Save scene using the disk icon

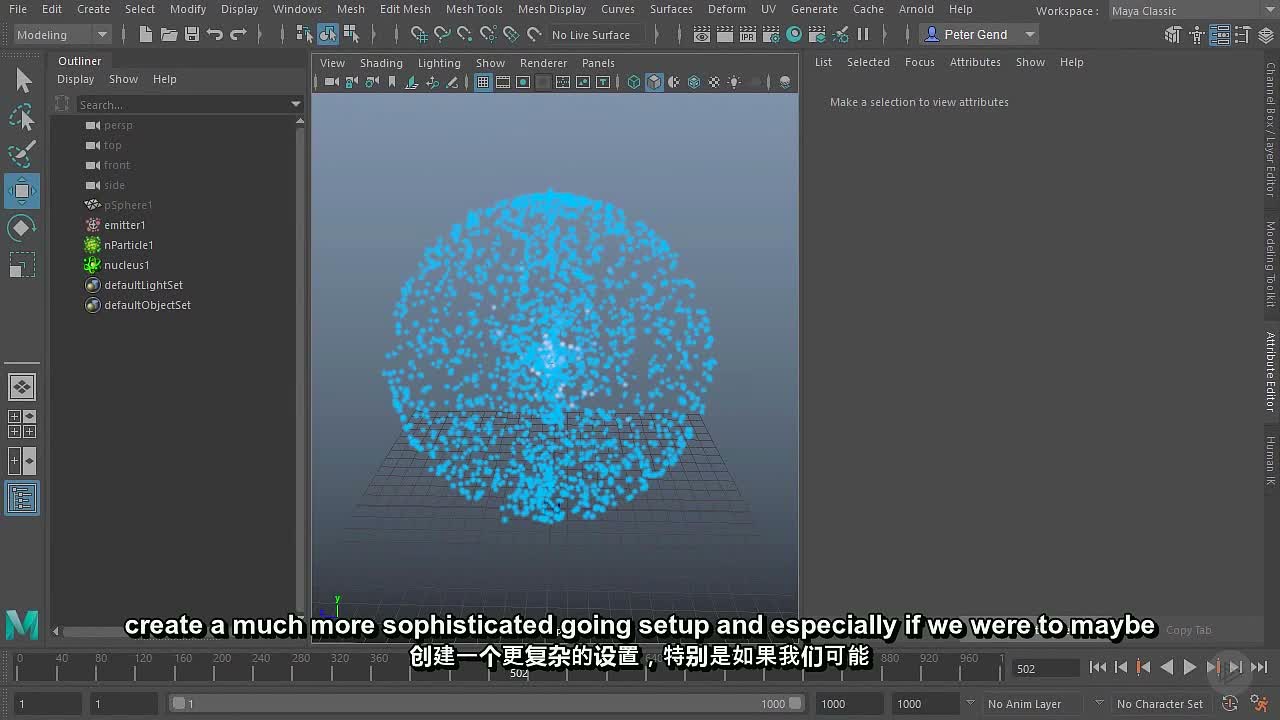[x=192, y=34]
